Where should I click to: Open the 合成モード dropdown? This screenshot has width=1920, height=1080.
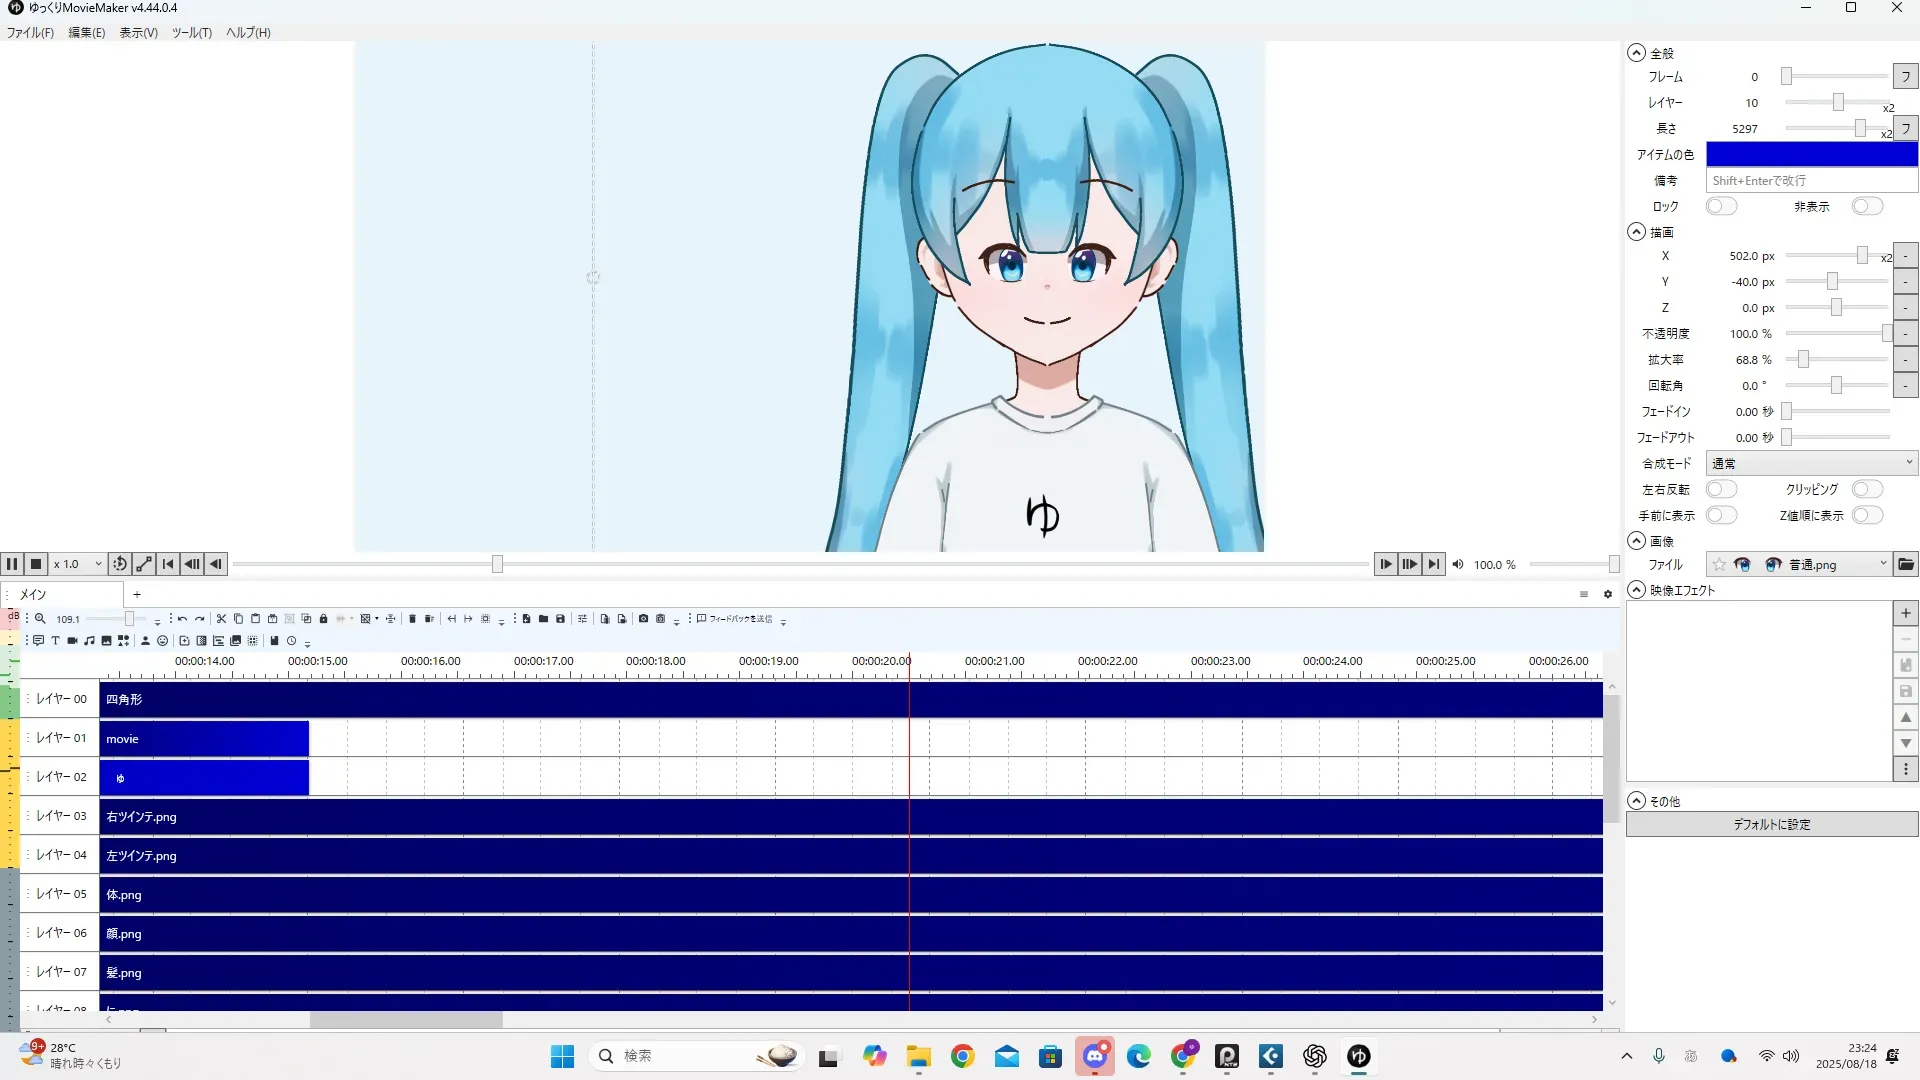1811,464
